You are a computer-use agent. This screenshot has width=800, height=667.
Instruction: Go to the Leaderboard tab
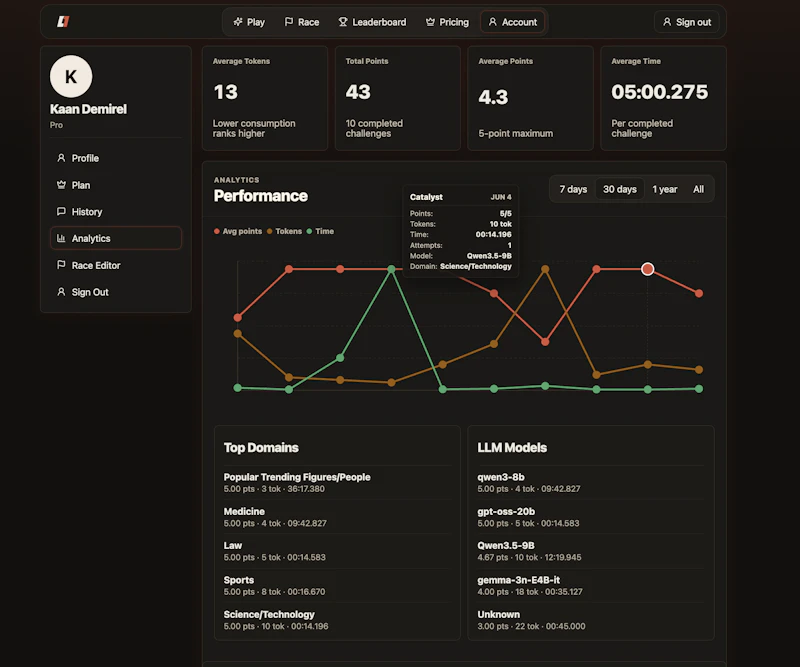click(x=372, y=22)
